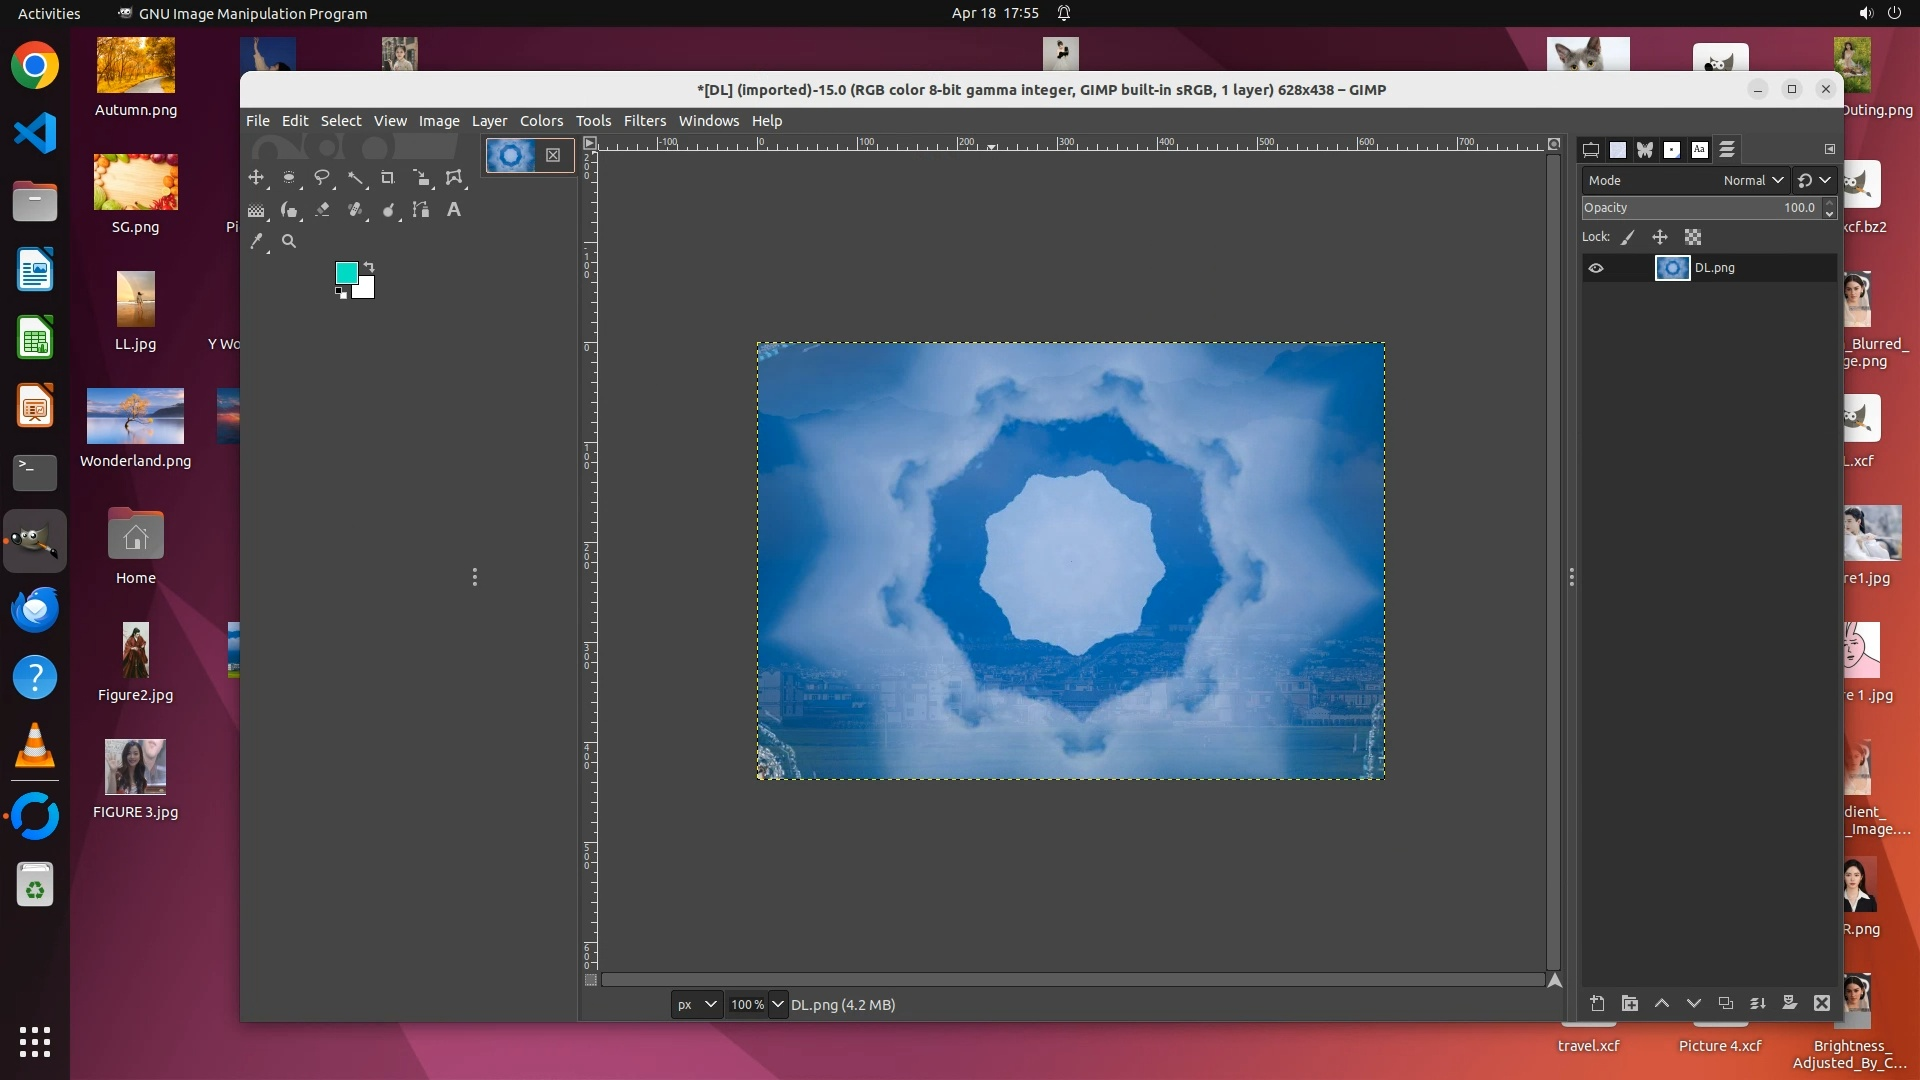Toggle lock alpha channel checkerboard icon
Image resolution: width=1920 pixels, height=1080 pixels.
click(x=1693, y=237)
